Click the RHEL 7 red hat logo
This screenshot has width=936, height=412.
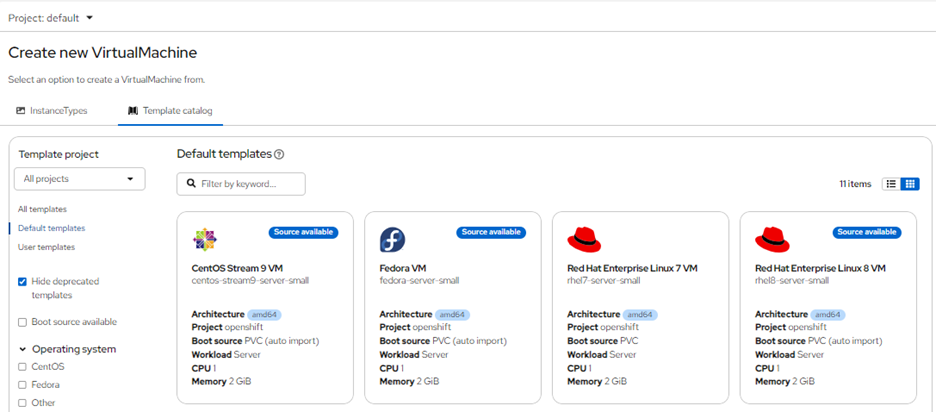584,239
